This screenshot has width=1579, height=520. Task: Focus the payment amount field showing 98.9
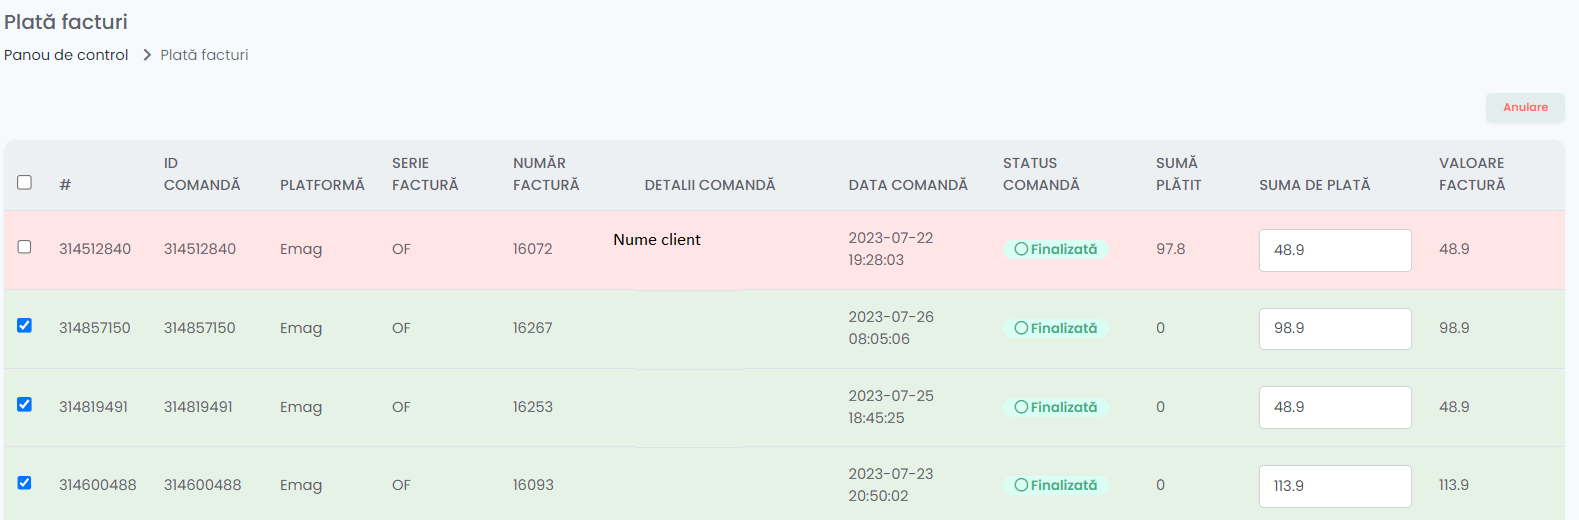[1335, 329]
